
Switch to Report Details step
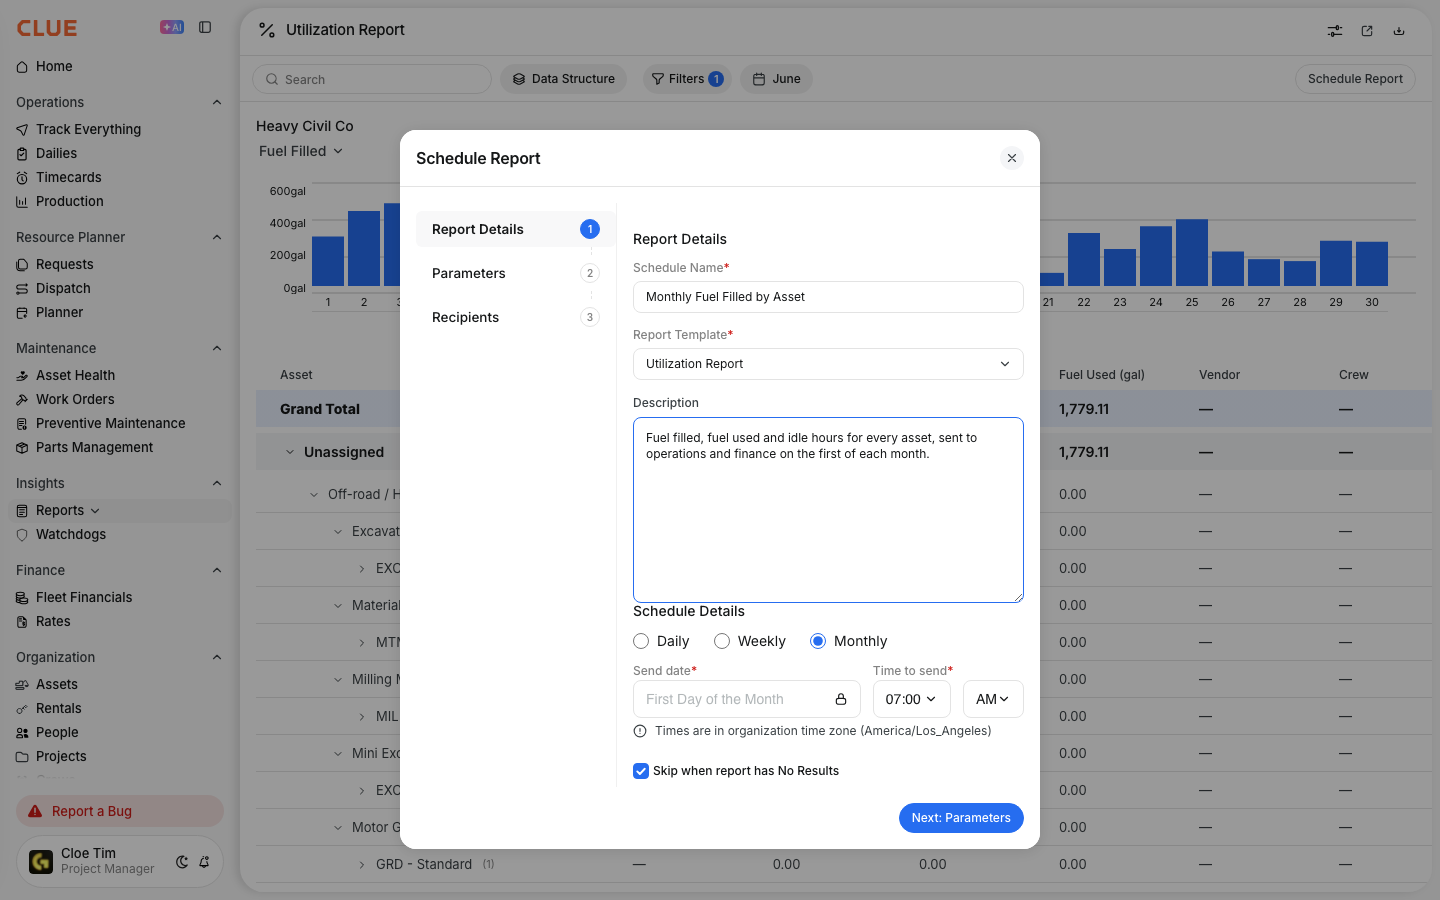coord(515,229)
